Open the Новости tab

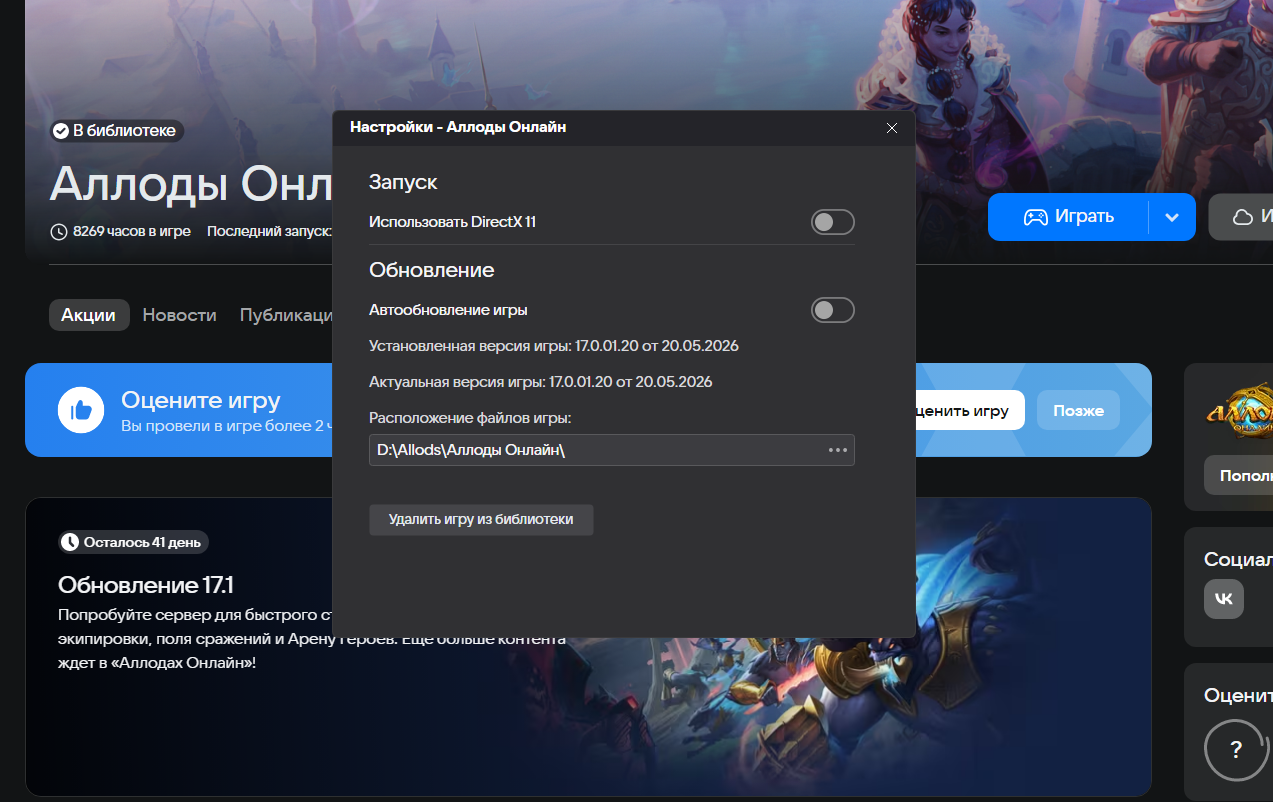tap(179, 315)
